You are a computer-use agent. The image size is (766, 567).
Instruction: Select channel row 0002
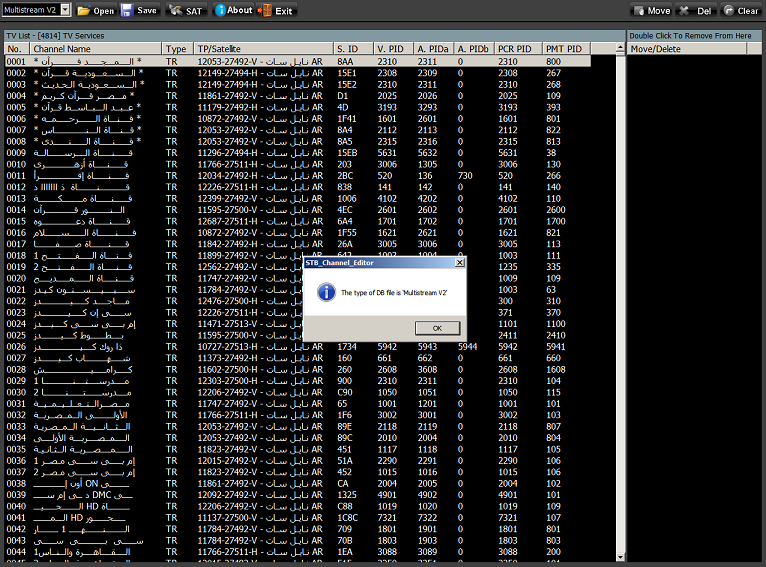pyautogui.click(x=298, y=73)
